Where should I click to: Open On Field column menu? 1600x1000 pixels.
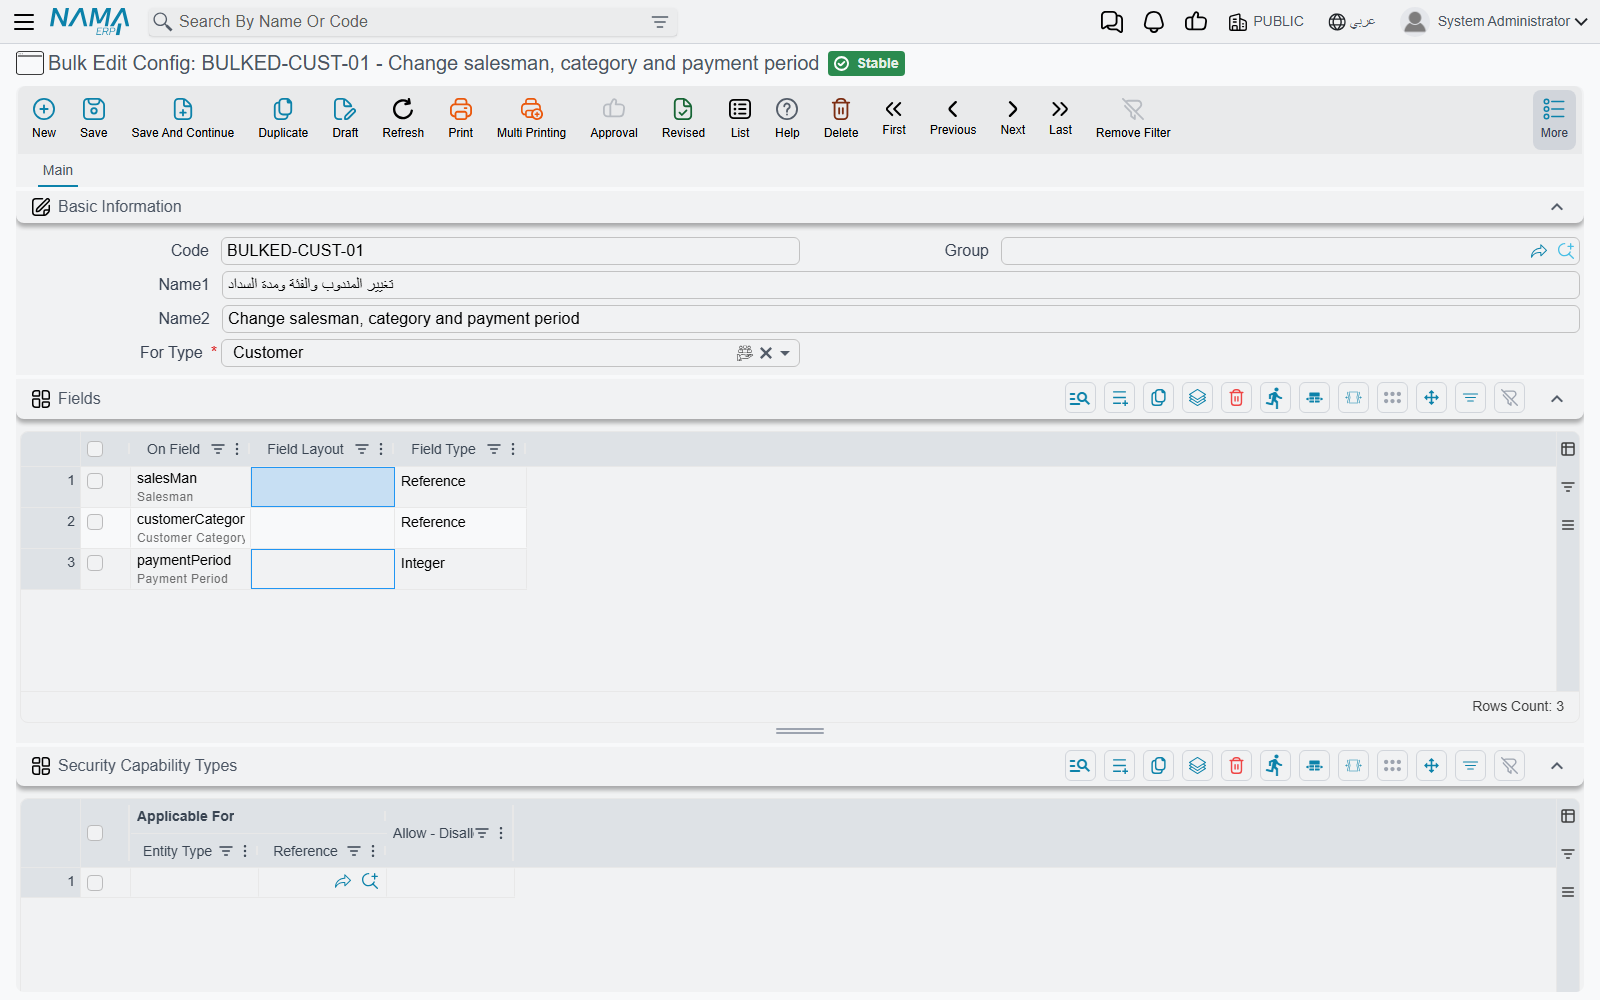pyautogui.click(x=237, y=449)
